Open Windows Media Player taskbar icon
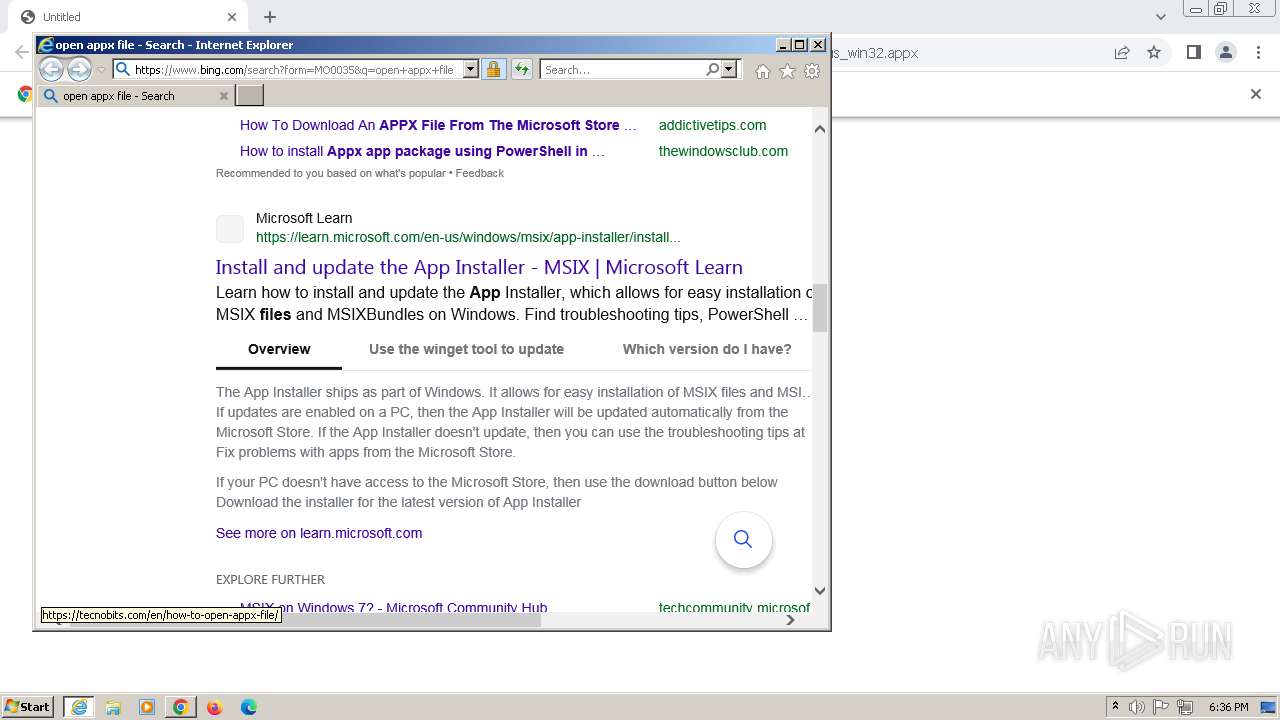 click(x=147, y=707)
